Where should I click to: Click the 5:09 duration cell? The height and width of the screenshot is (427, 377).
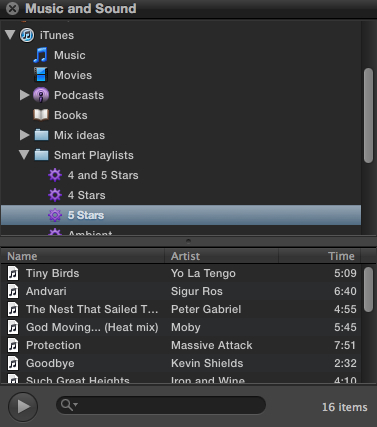345,273
